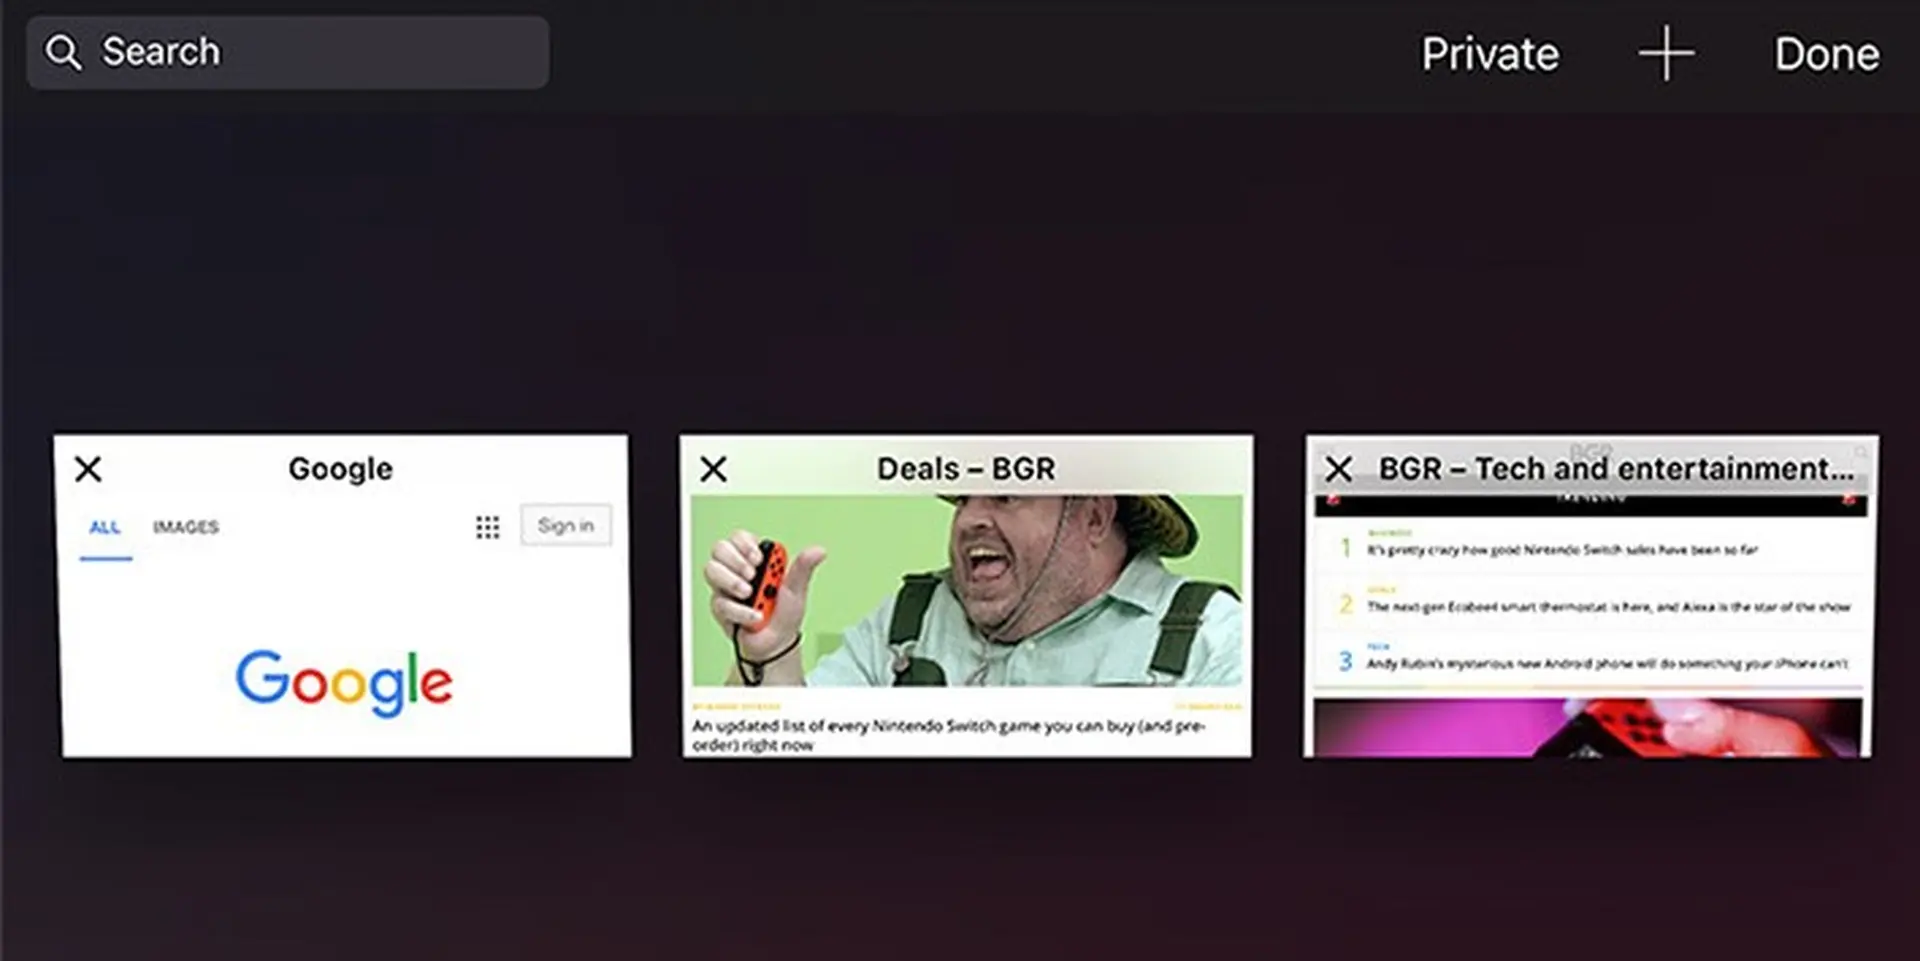
Task: Open the Ecobee smart thermostat article
Action: [1608, 606]
